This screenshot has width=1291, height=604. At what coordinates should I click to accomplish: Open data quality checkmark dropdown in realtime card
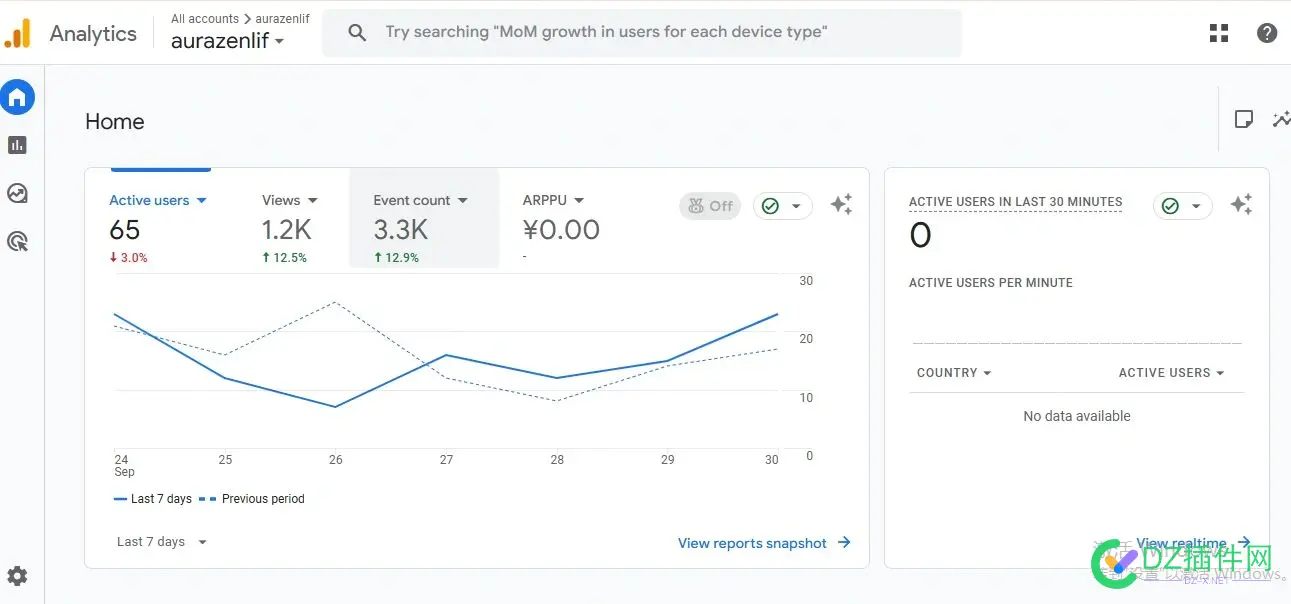point(1182,206)
